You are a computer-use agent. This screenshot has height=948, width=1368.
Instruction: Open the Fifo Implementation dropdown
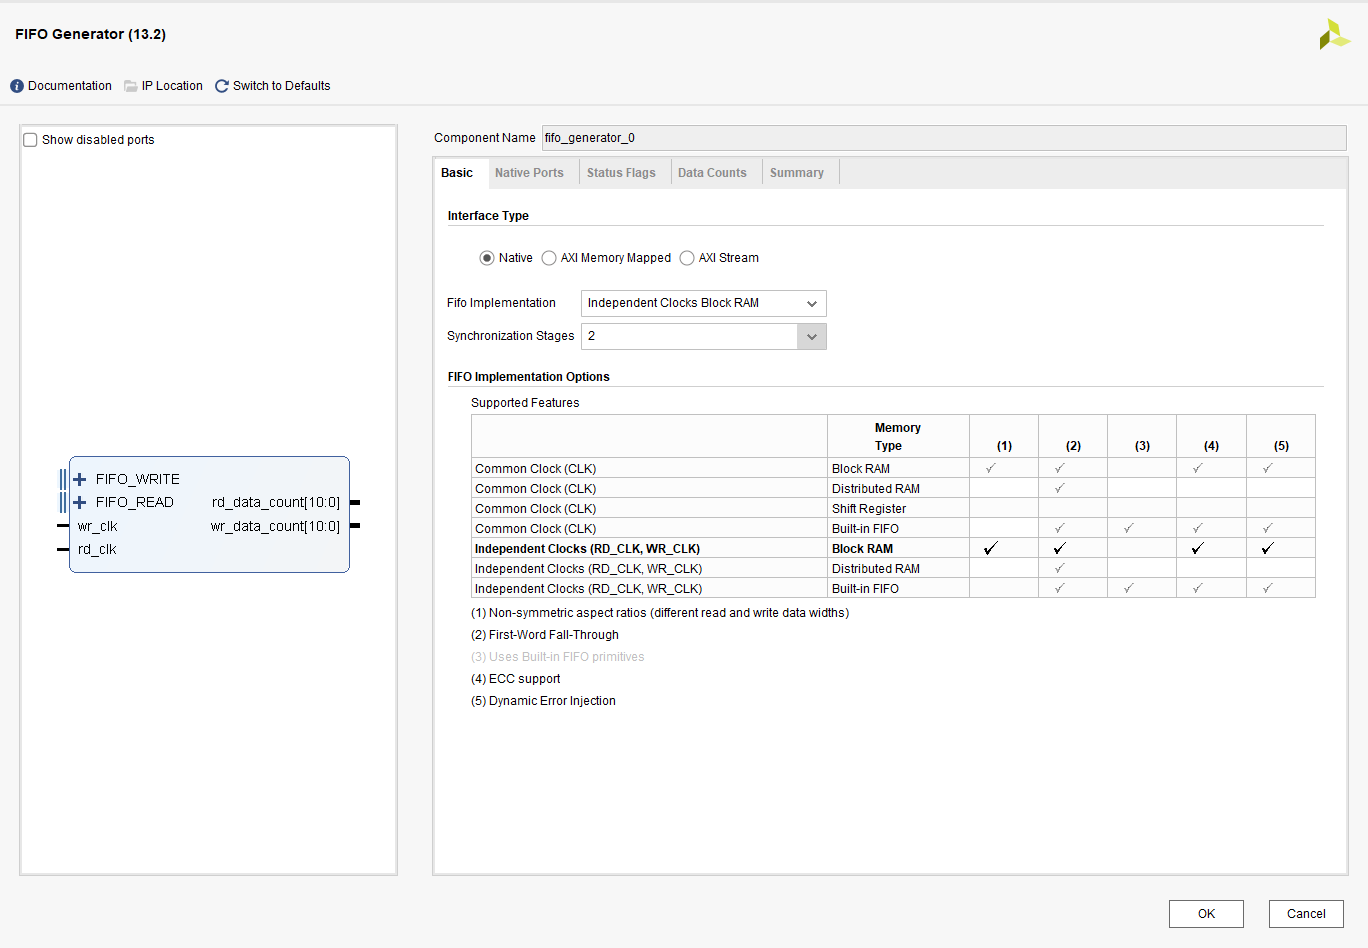pyautogui.click(x=703, y=303)
